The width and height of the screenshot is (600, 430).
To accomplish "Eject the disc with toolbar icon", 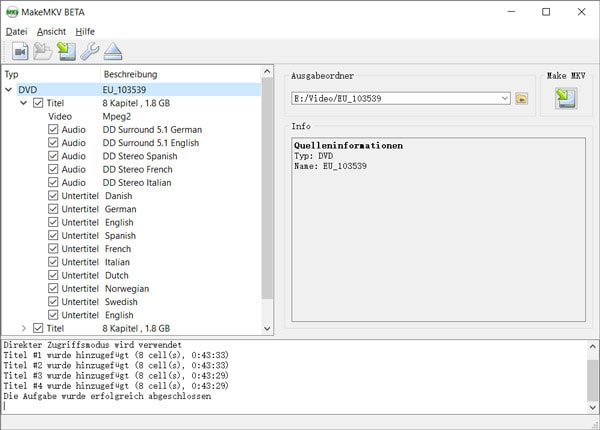I will point(113,51).
